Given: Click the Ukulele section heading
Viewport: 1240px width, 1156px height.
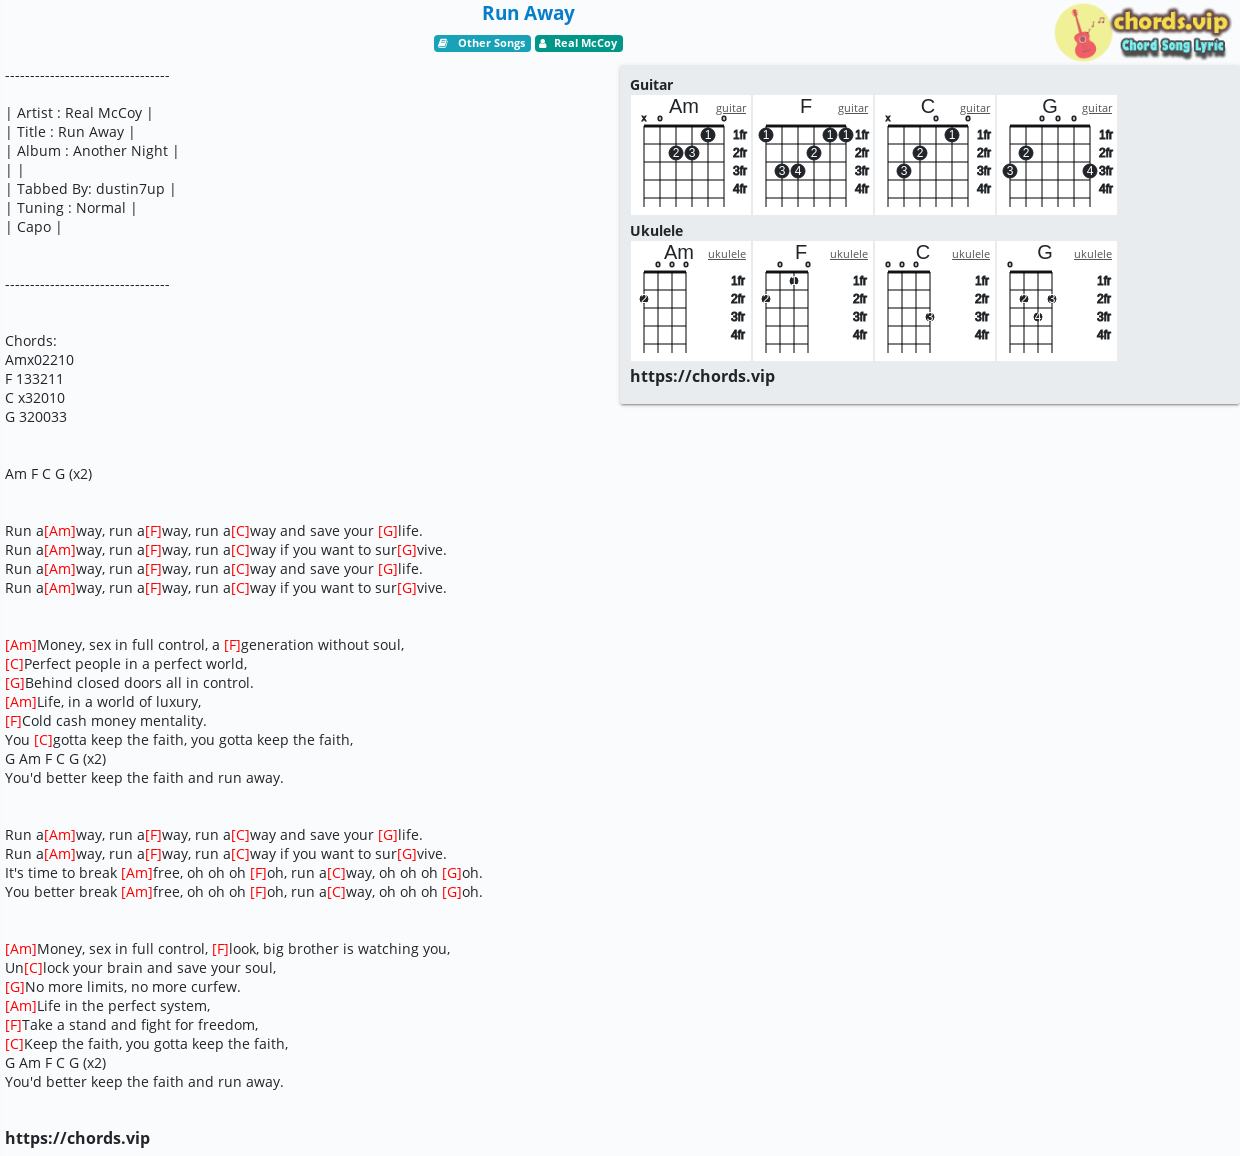Looking at the screenshot, I should (x=656, y=230).
